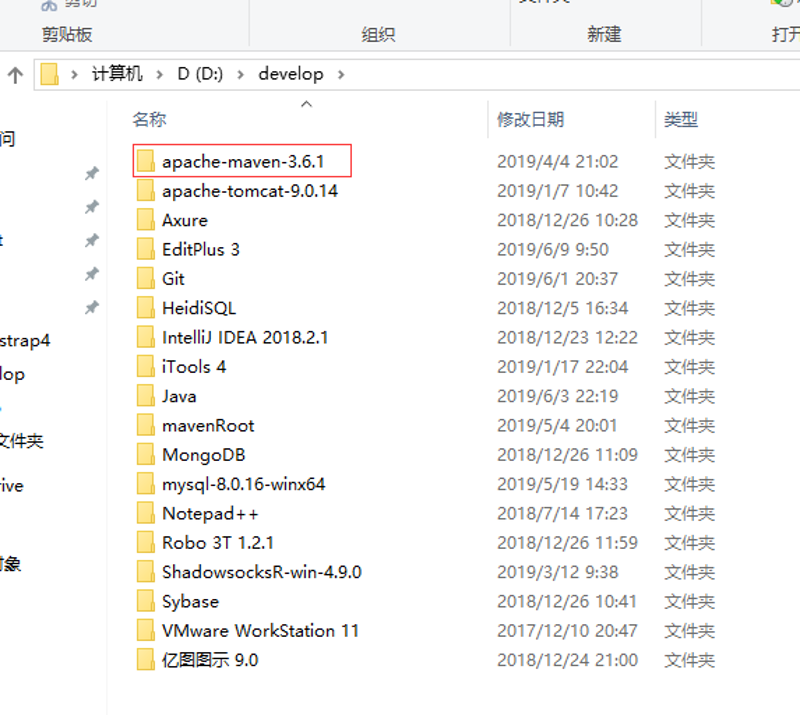800x715 pixels.
Task: Sort files by the 类型 column header
Action: [x=681, y=119]
